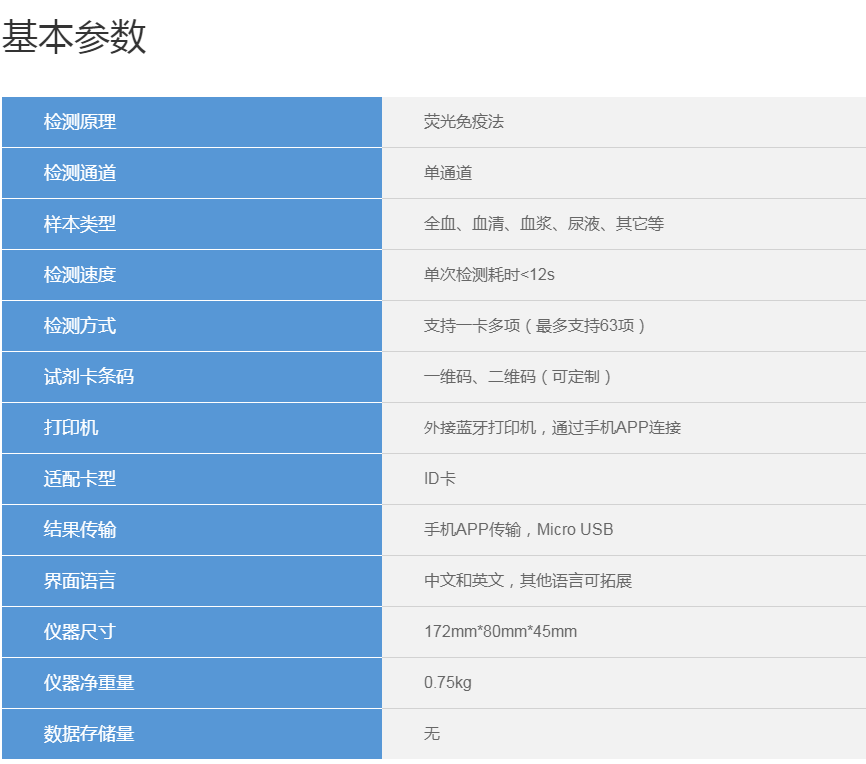Click the 基本参数 heading

pos(74,37)
